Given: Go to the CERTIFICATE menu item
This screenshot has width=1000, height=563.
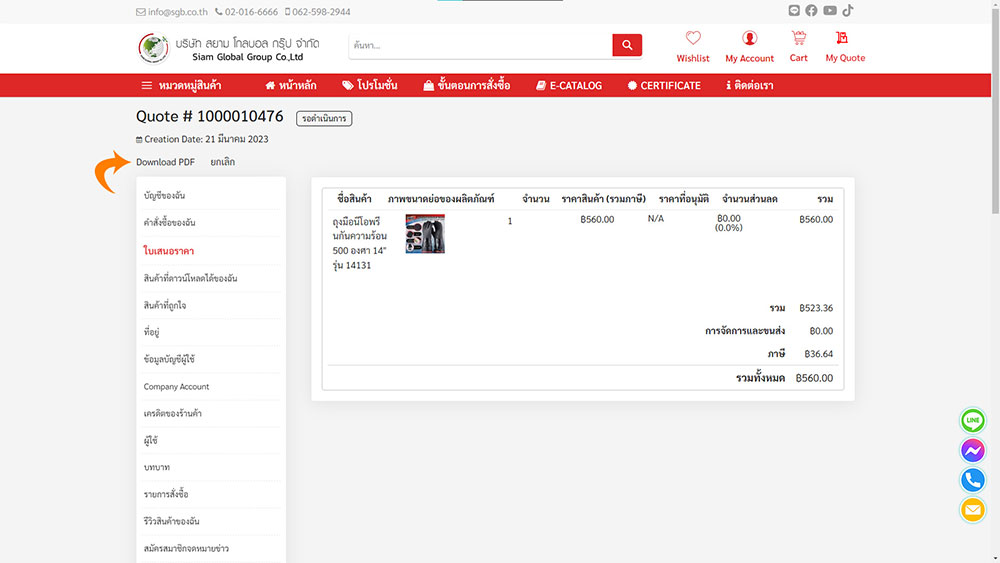Looking at the screenshot, I should coord(664,86).
